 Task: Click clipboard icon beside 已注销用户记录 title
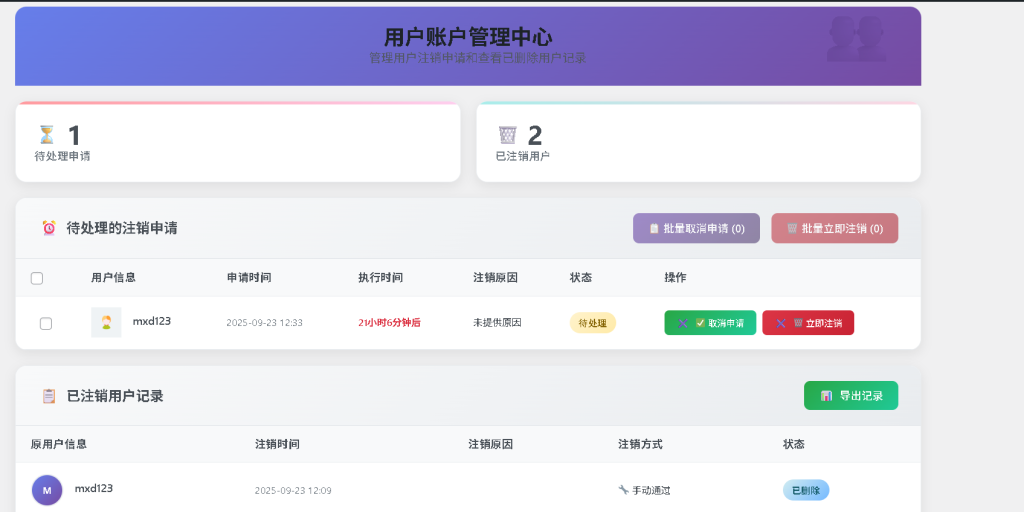[x=49, y=396]
